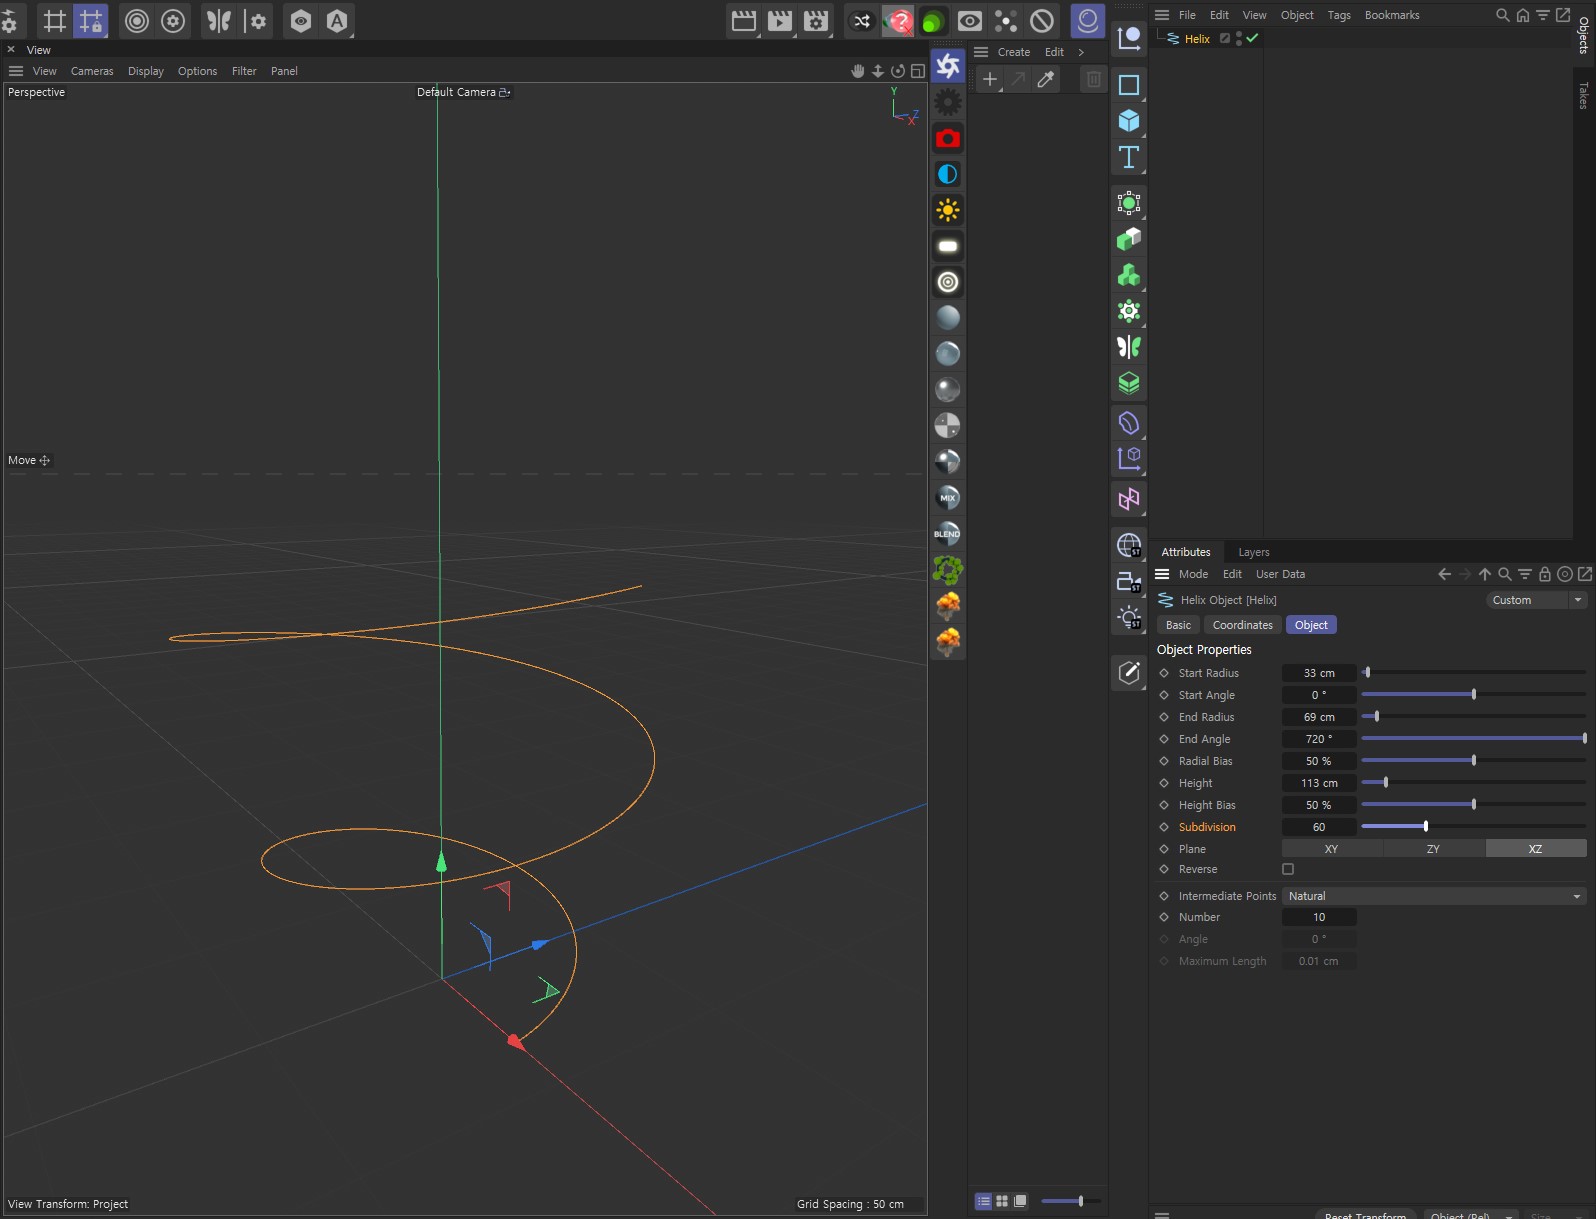This screenshot has height=1219, width=1596.
Task: Adjust the material thumbnail size slider
Action: pos(1070,1201)
